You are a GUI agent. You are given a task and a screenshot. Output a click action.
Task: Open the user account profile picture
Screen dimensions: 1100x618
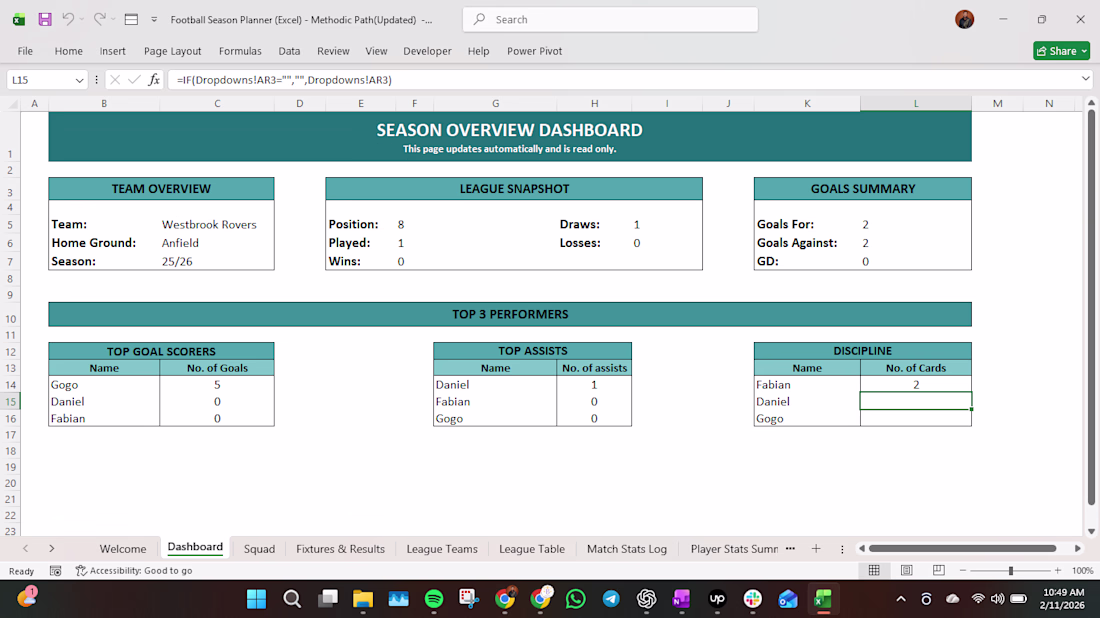point(965,20)
